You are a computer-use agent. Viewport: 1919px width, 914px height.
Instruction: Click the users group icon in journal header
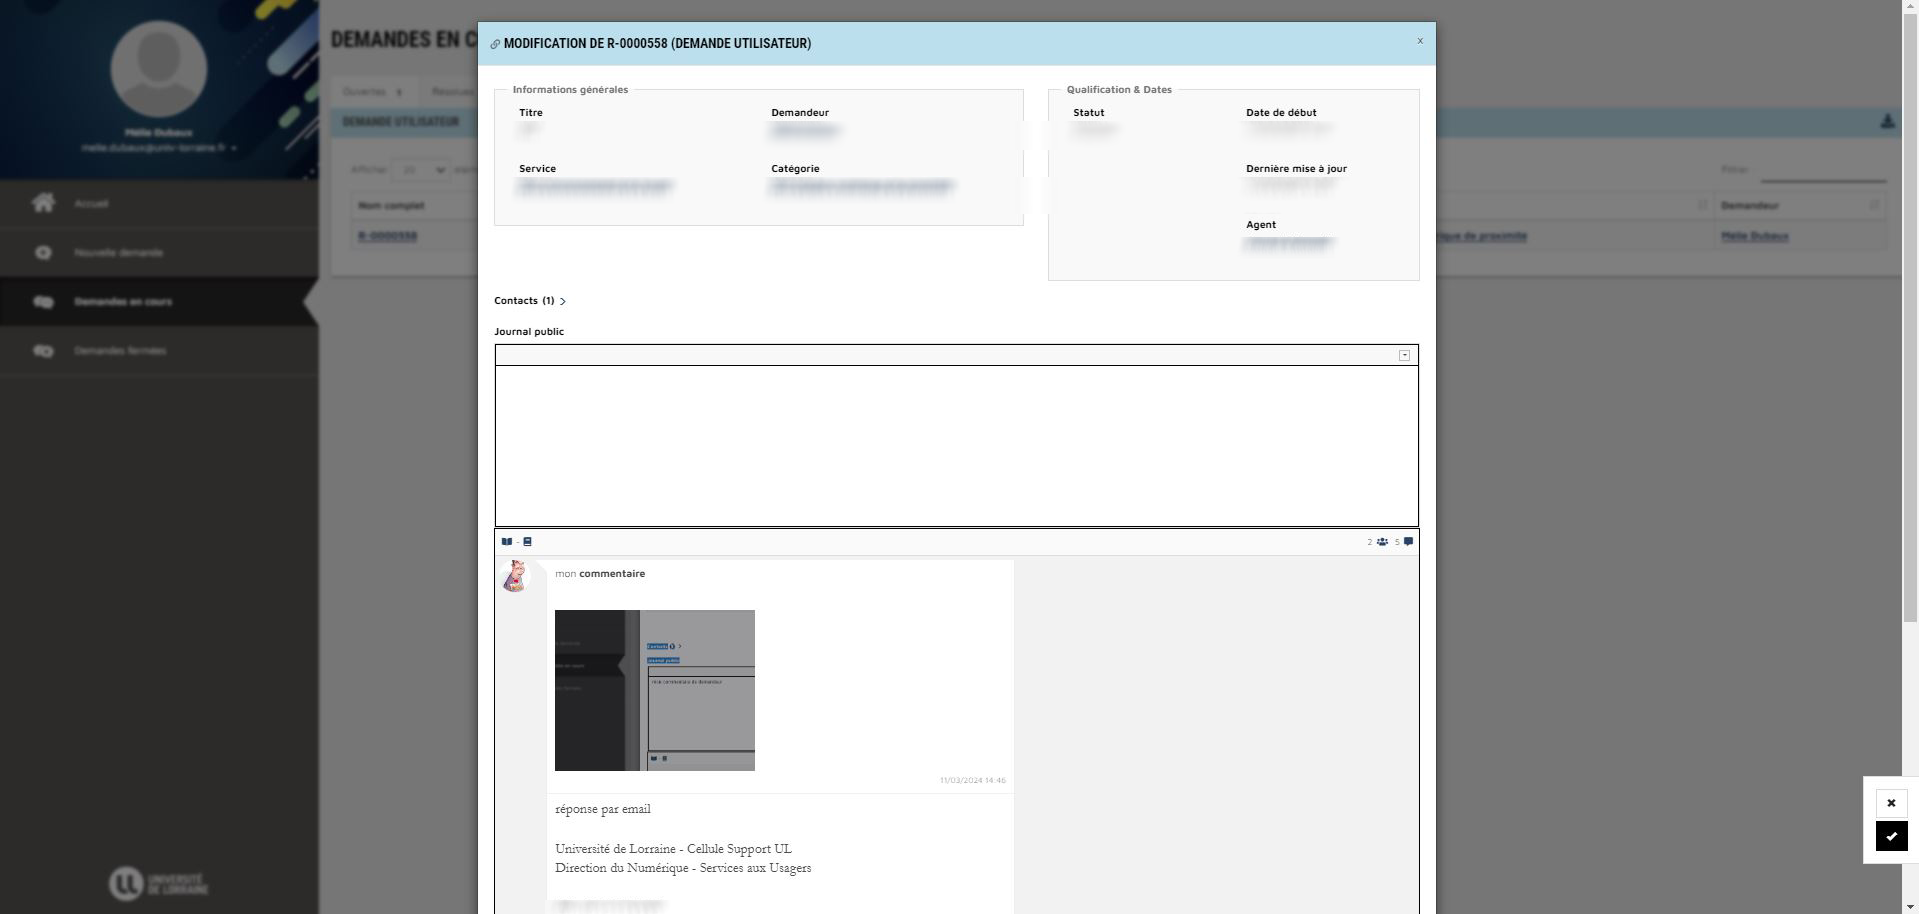pyautogui.click(x=1381, y=542)
